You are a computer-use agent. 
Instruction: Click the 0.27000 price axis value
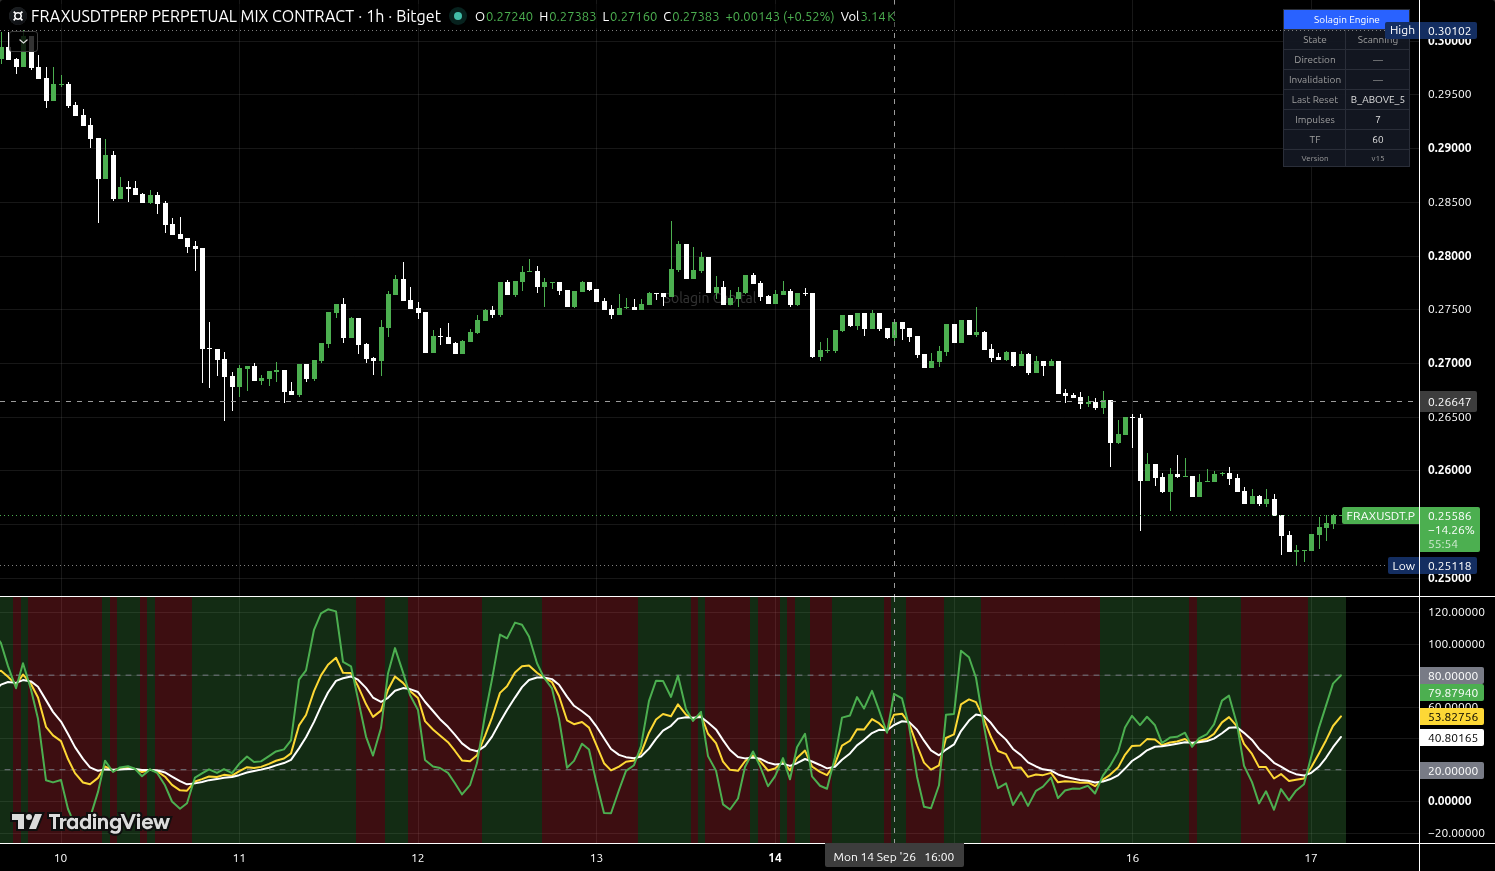point(1449,363)
